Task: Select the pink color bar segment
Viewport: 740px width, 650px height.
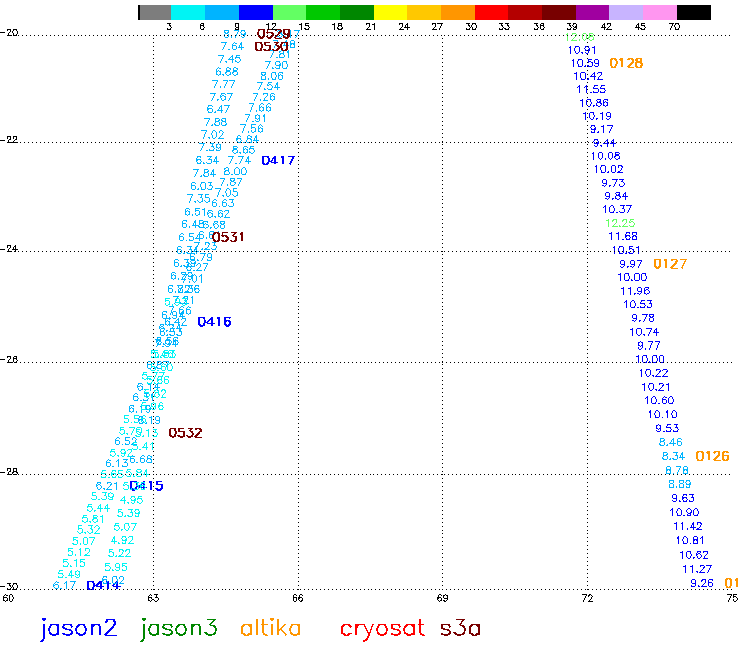Action: tap(660, 12)
